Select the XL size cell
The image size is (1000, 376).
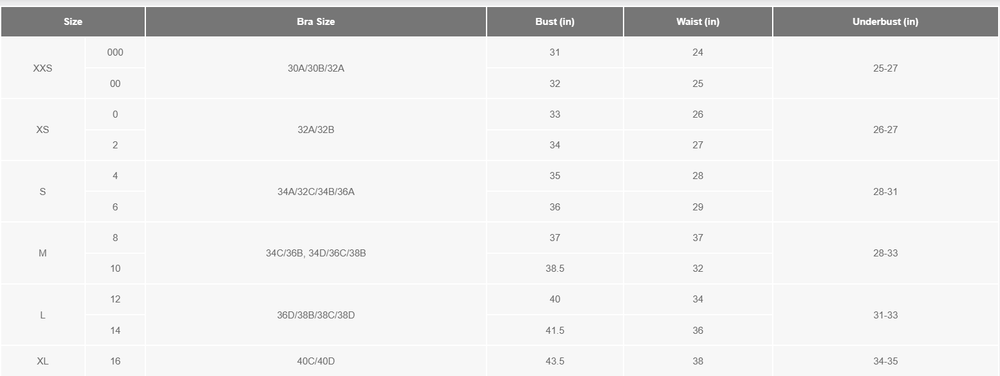(x=43, y=361)
